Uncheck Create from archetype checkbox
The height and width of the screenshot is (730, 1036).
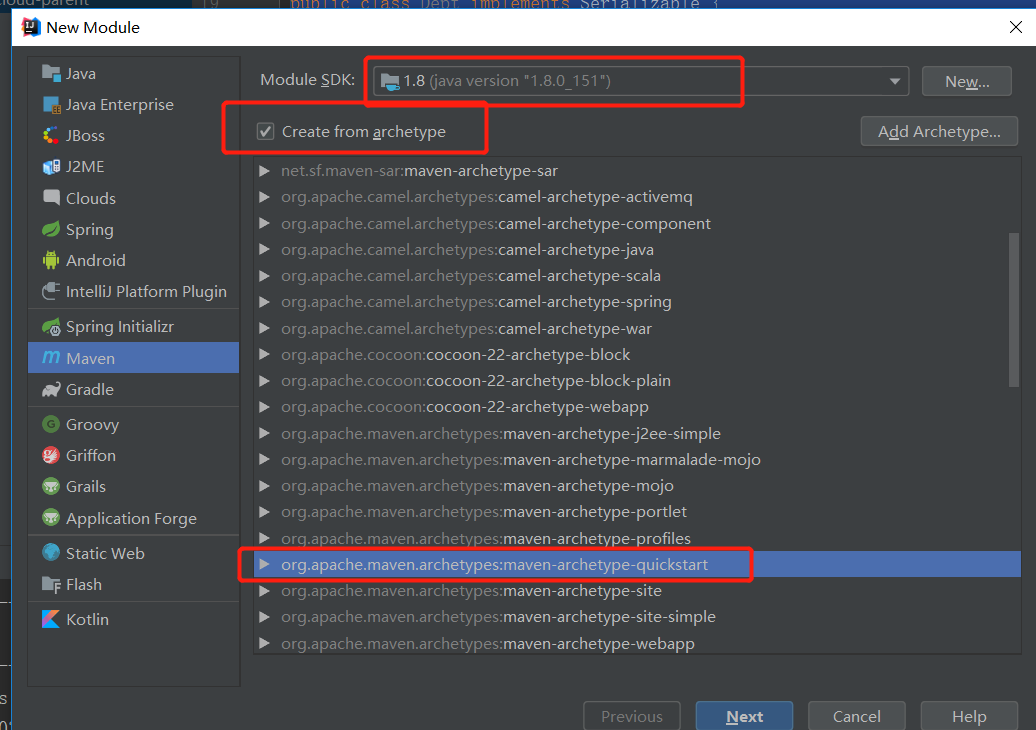point(266,131)
